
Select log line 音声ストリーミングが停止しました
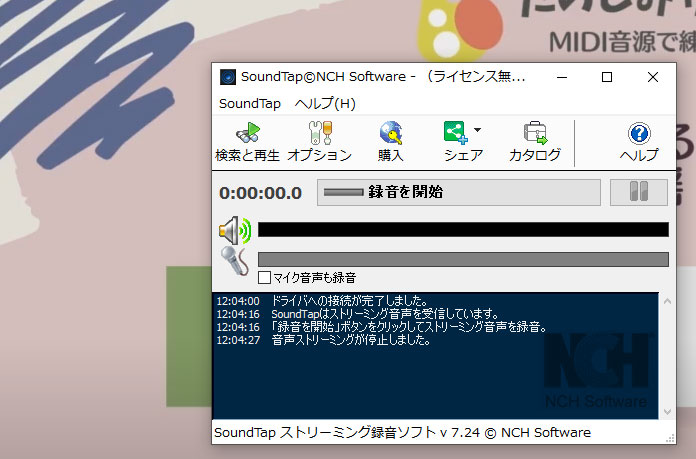pyautogui.click(x=351, y=340)
